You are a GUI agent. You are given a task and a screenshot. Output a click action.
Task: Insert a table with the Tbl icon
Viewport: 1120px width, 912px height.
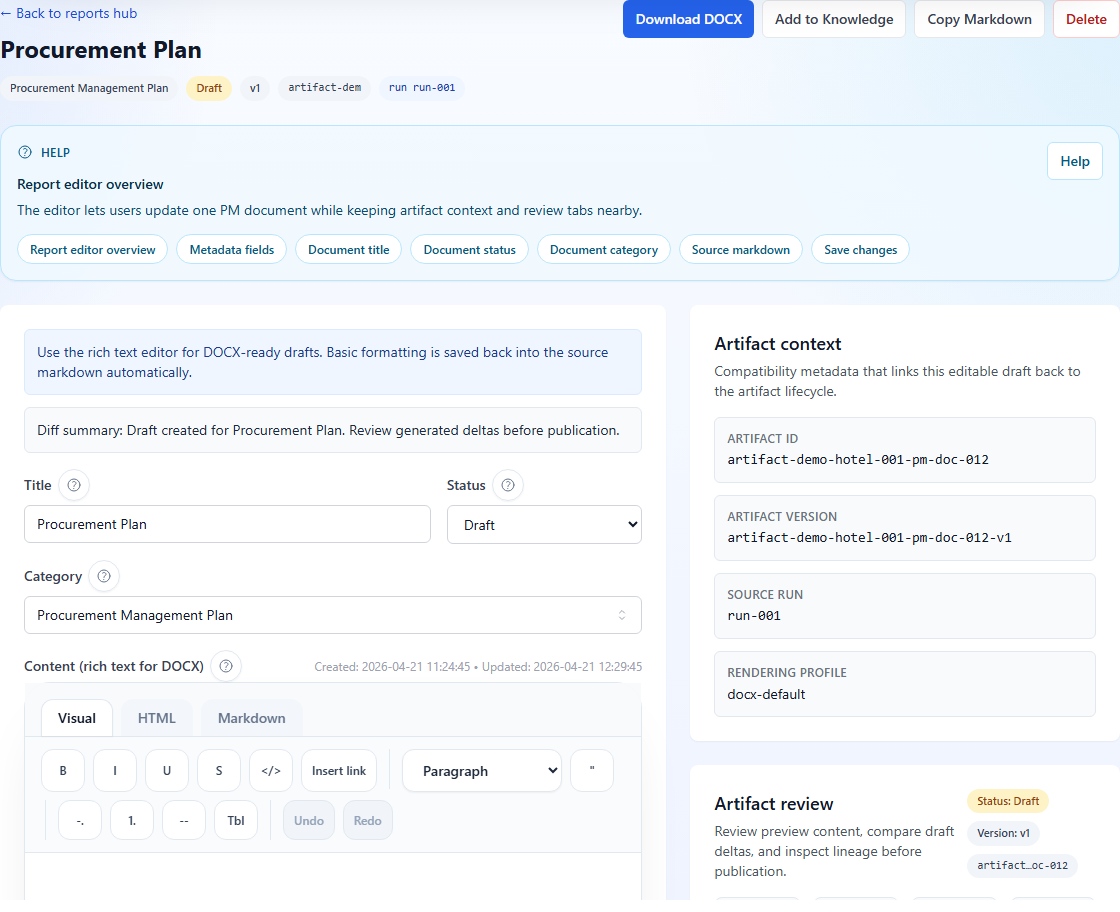[x=235, y=820]
